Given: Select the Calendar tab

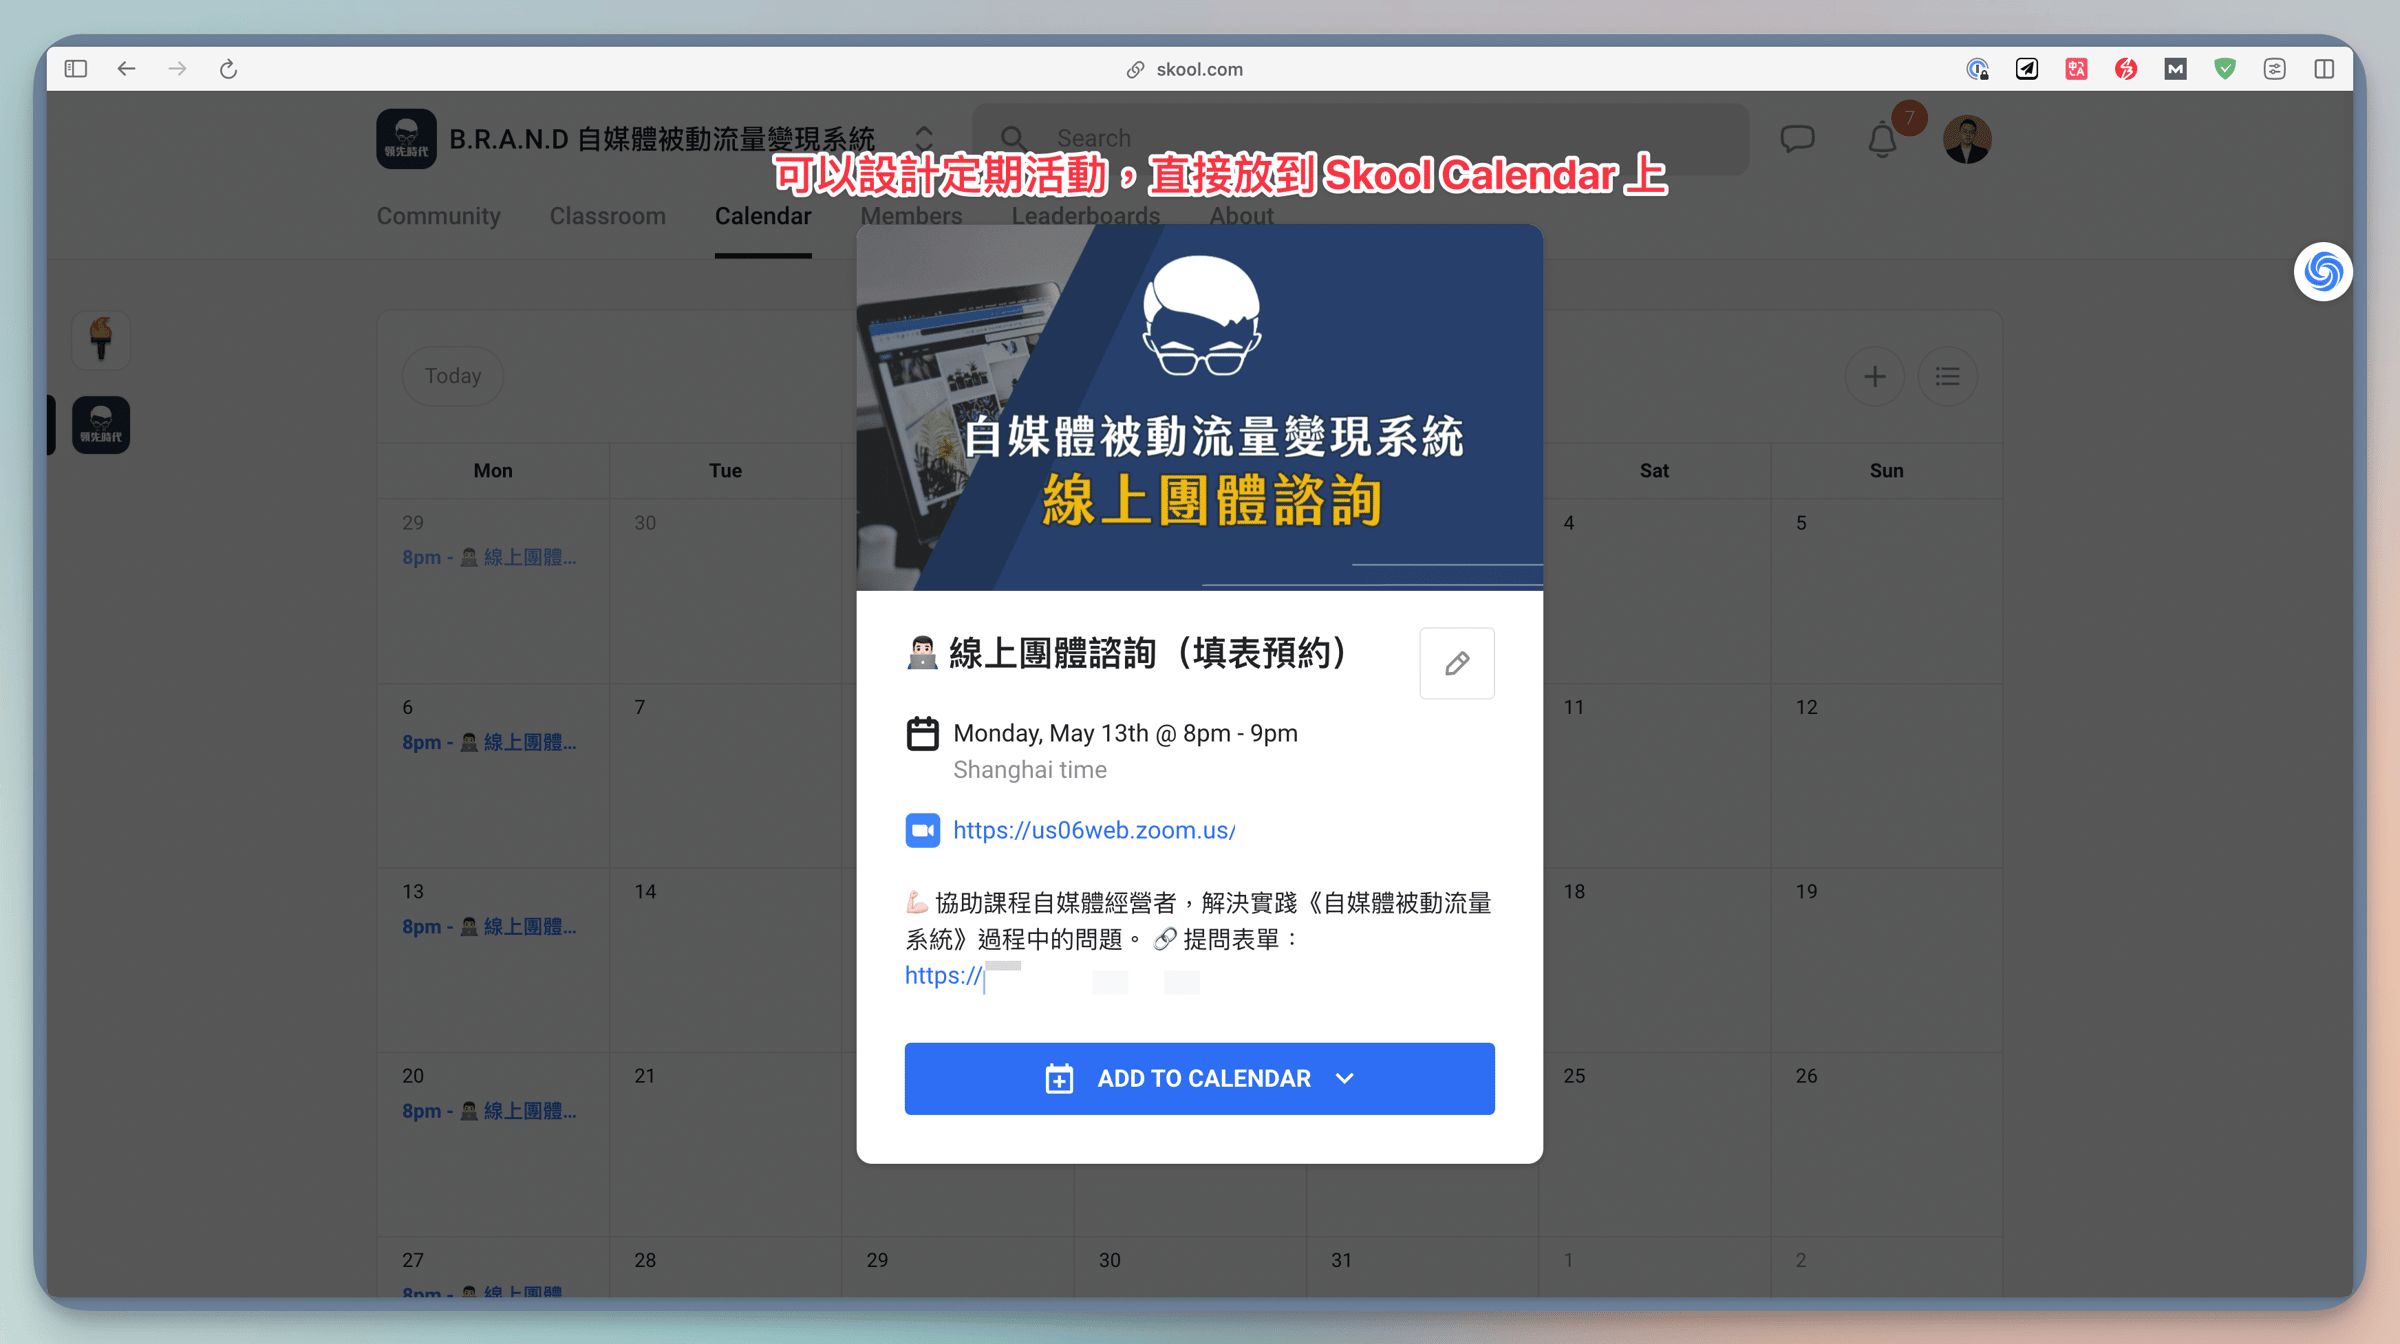Looking at the screenshot, I should coord(763,216).
